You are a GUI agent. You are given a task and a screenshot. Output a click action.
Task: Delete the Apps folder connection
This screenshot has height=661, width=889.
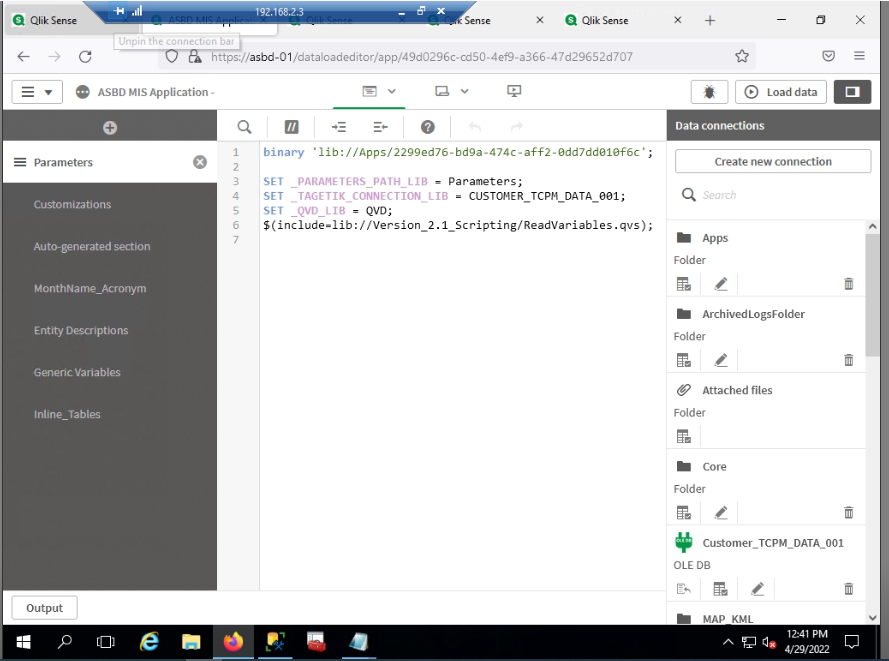[x=848, y=284]
